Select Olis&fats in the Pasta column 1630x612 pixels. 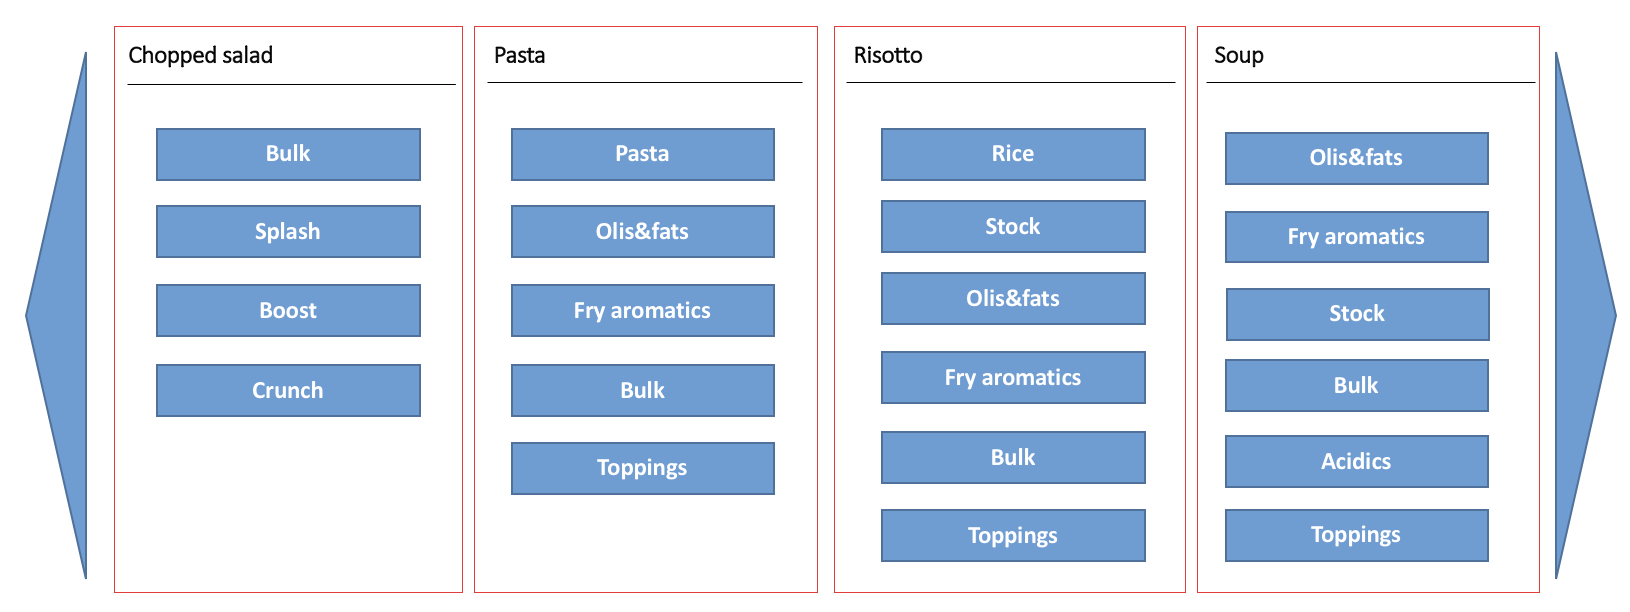[x=643, y=232]
